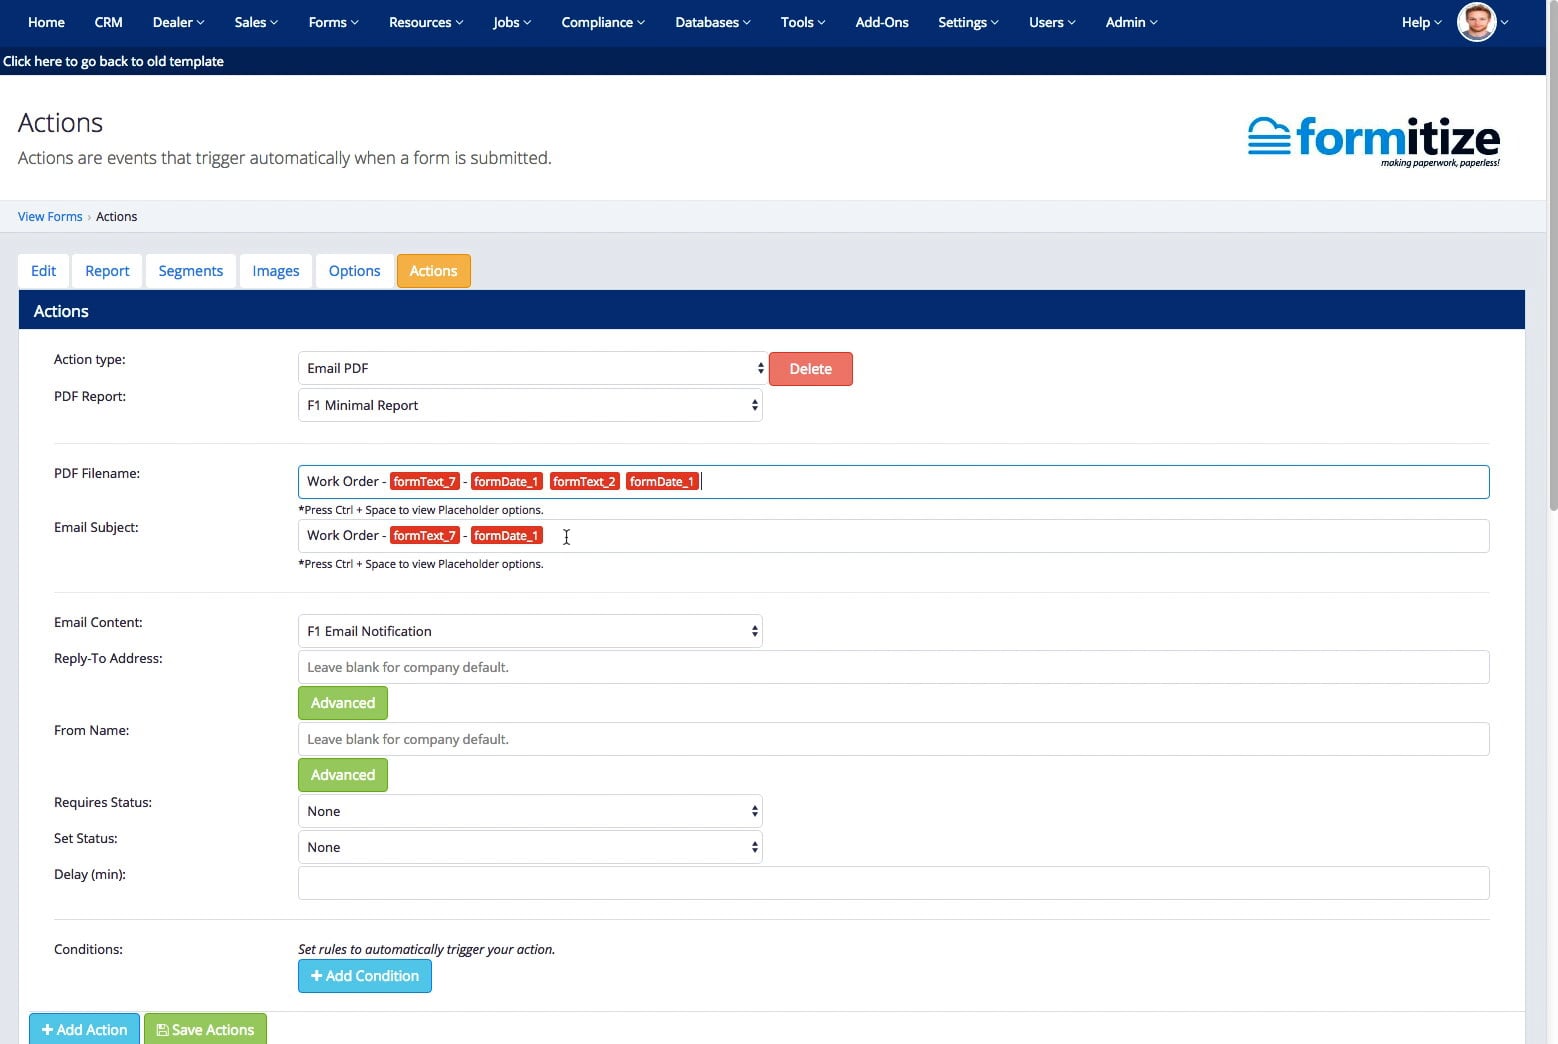1558x1044 pixels.
Task: Open the Set Status dropdown
Action: [530, 847]
